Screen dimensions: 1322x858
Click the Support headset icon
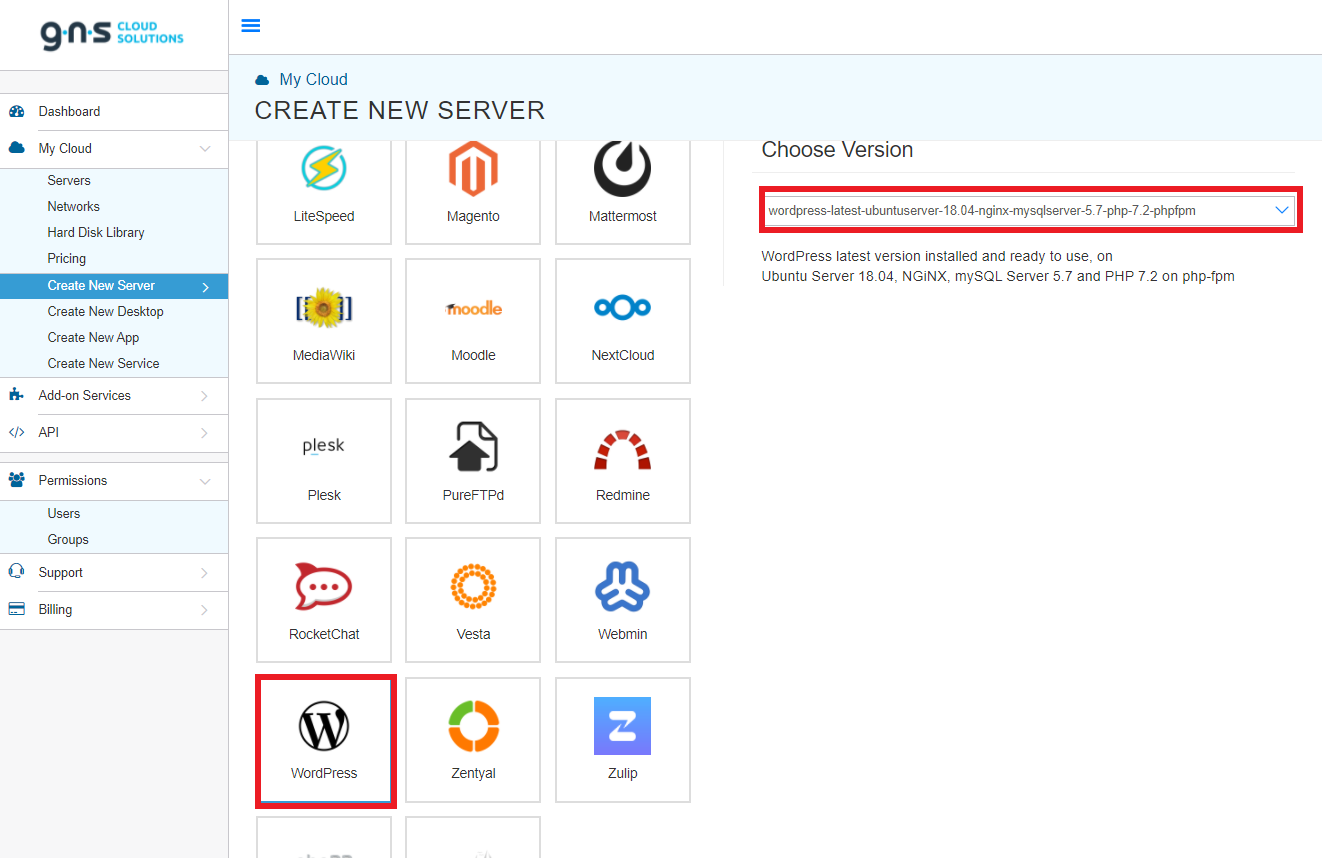tap(16, 572)
